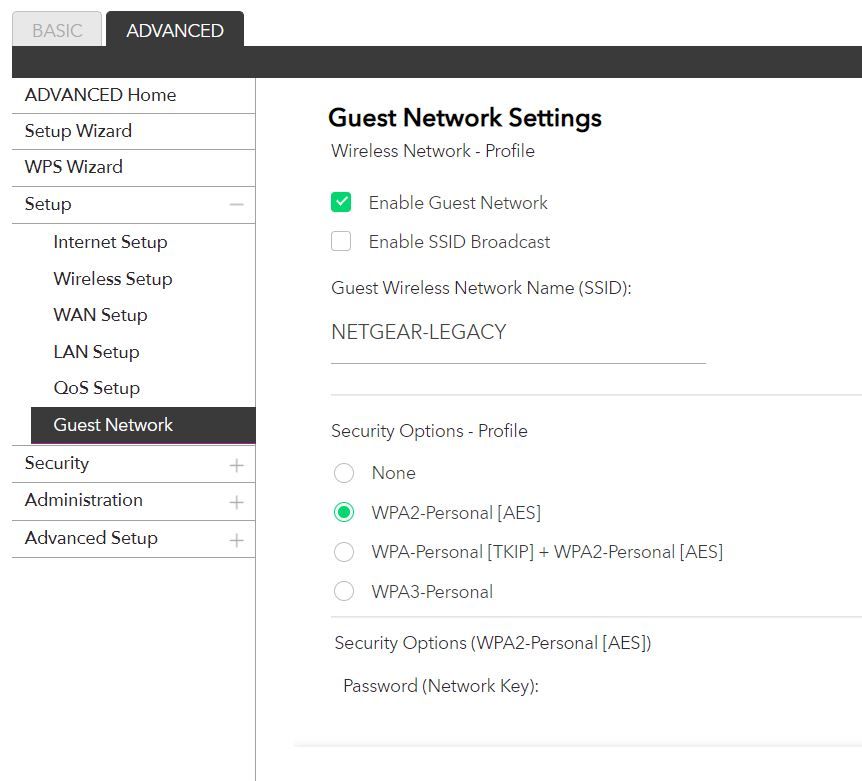Open Wireless Setup page
Image resolution: width=862 pixels, height=781 pixels.
(113, 279)
